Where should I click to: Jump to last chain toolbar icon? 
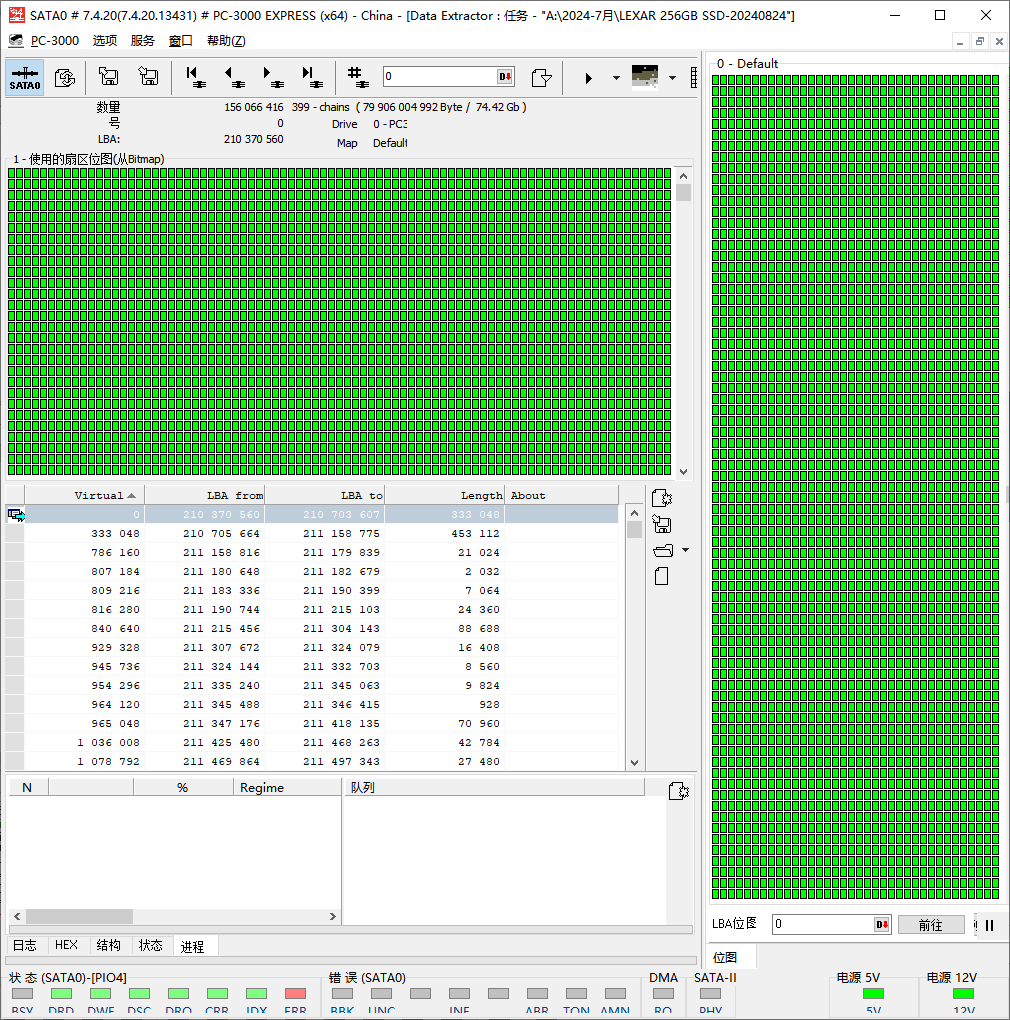pyautogui.click(x=312, y=77)
